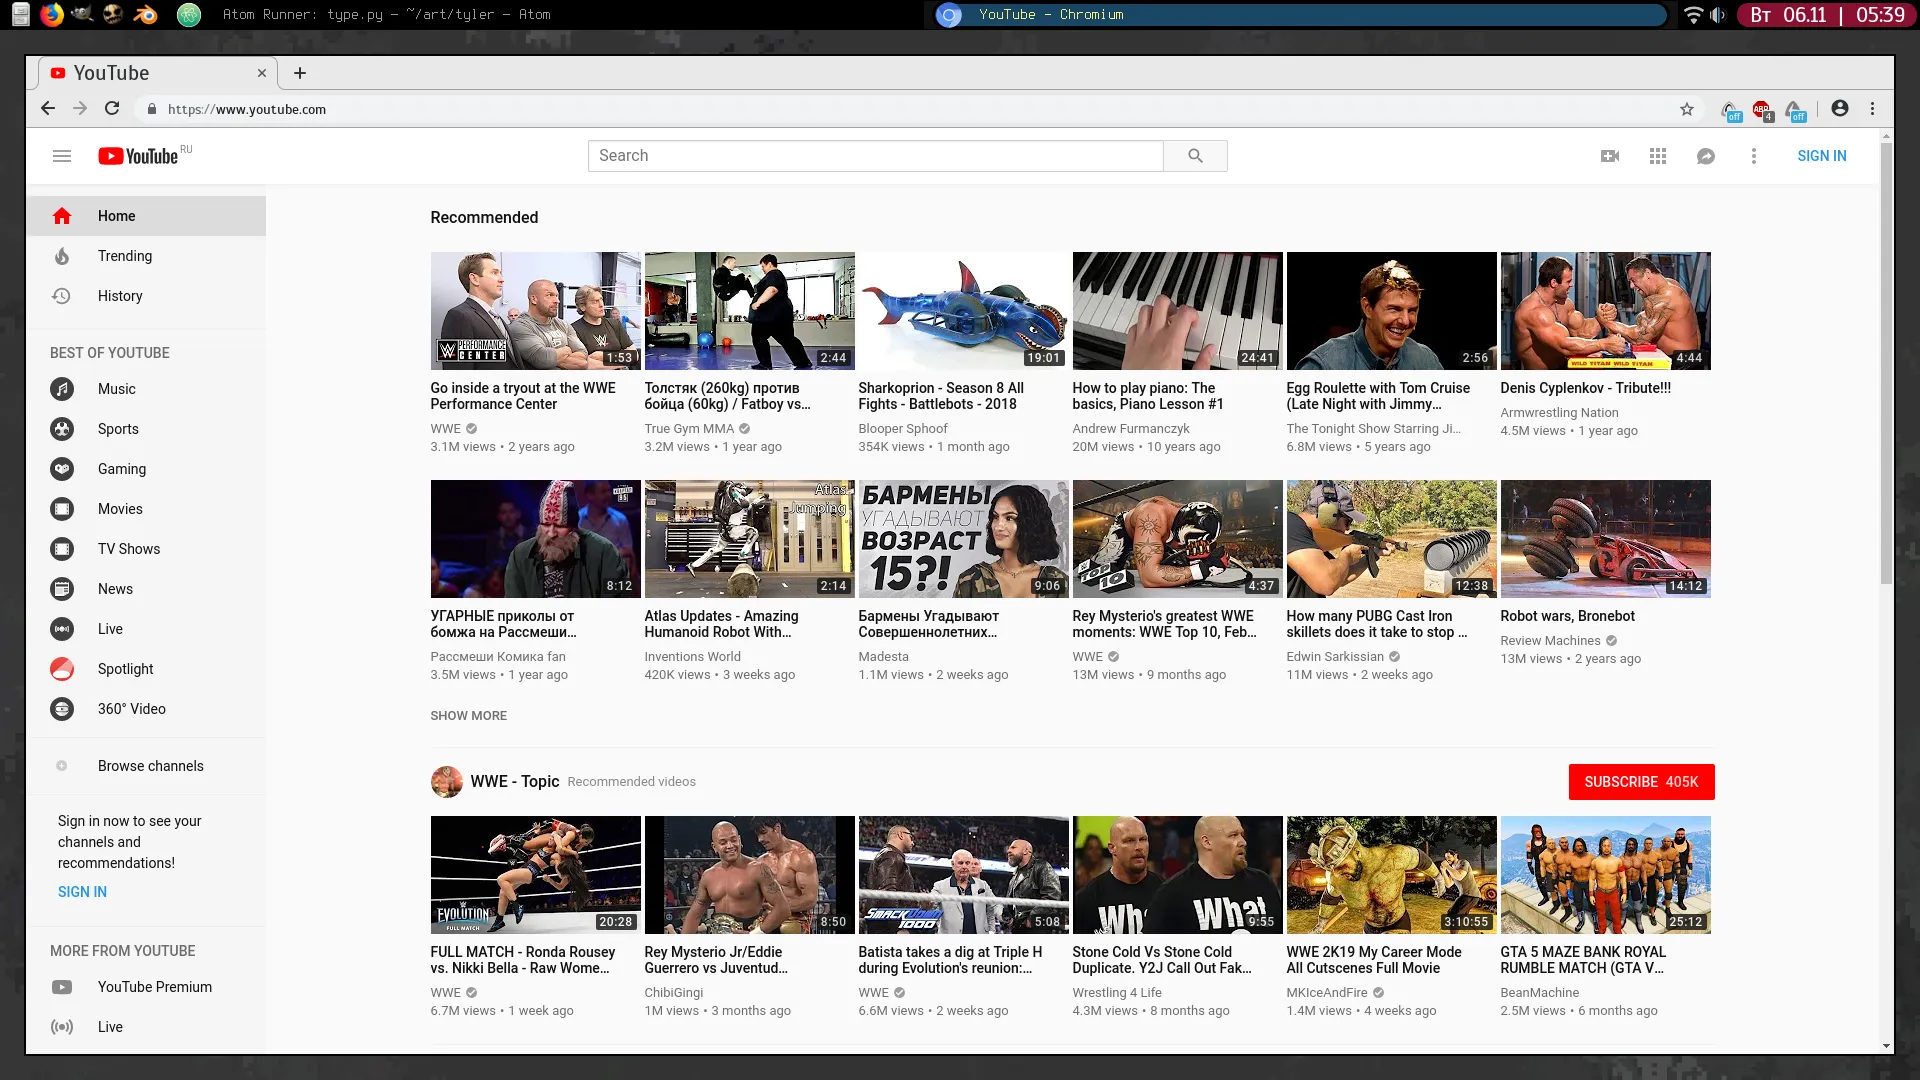This screenshot has width=1920, height=1080.
Task: Open the hamburger guide menu
Action: coord(62,156)
